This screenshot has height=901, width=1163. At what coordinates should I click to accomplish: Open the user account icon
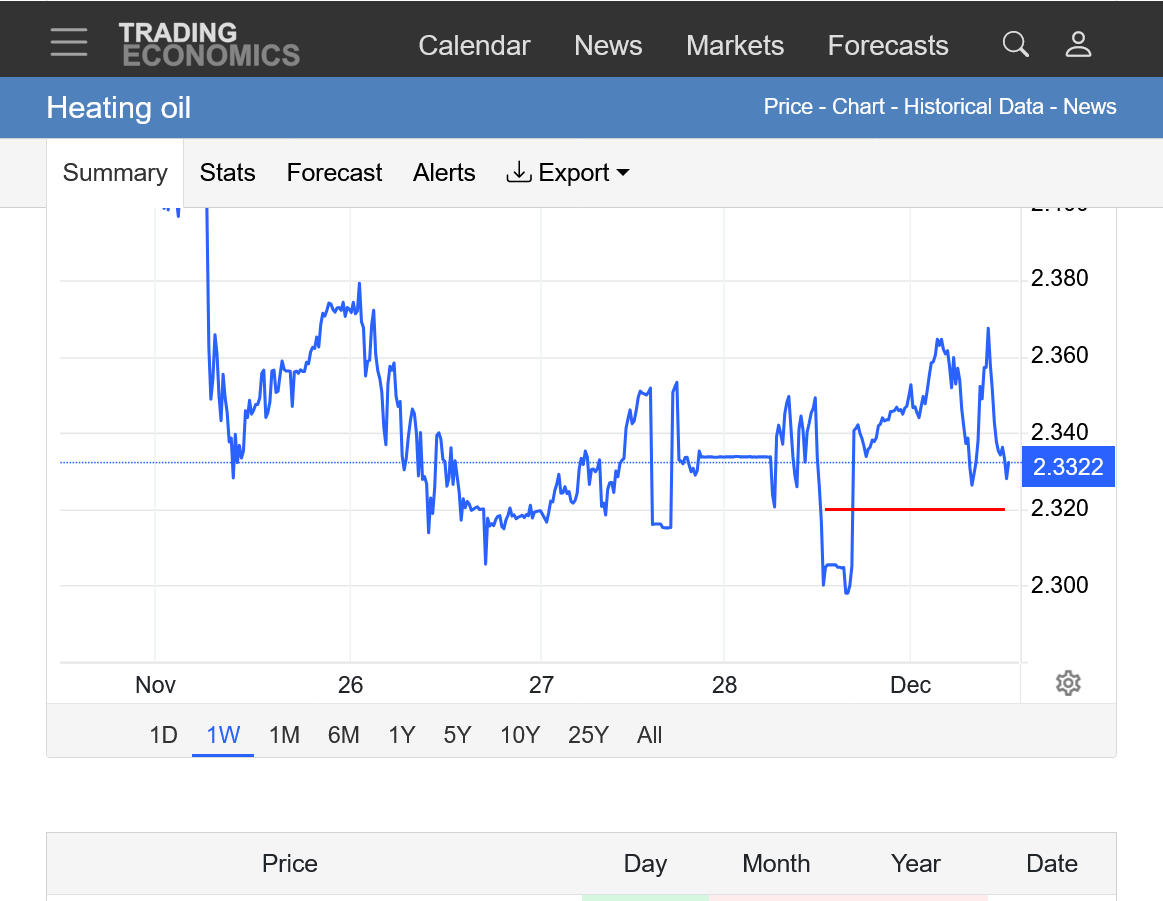[1078, 44]
